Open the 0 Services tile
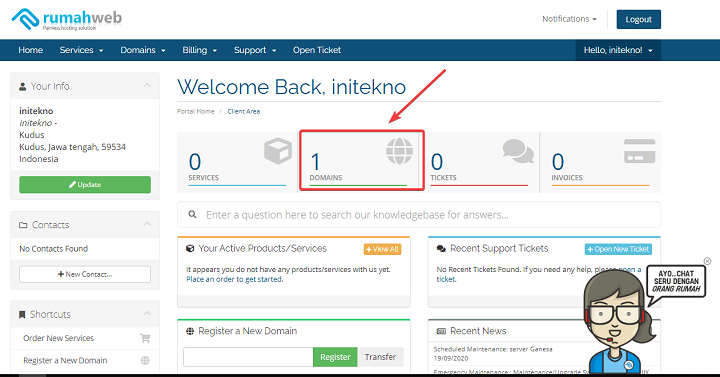 pyautogui.click(x=237, y=162)
